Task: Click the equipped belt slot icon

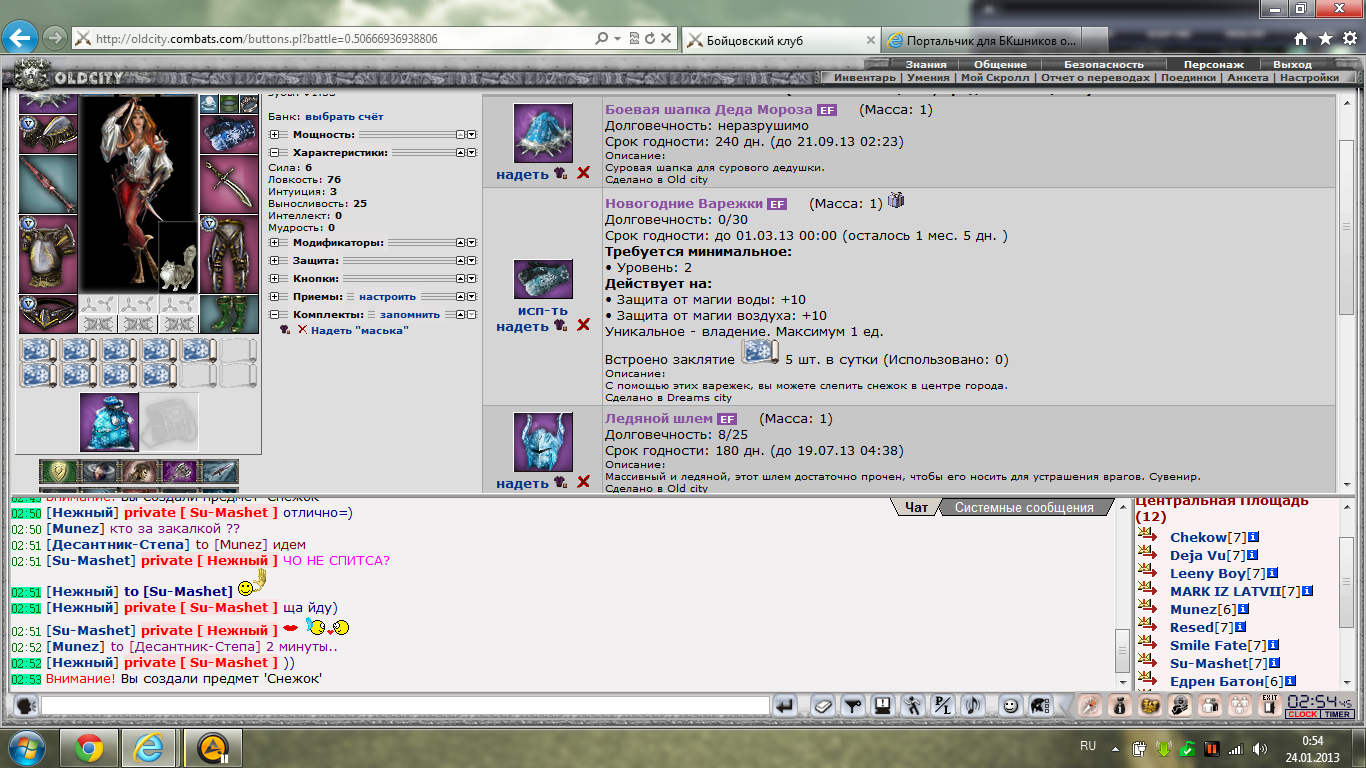Action: point(48,314)
